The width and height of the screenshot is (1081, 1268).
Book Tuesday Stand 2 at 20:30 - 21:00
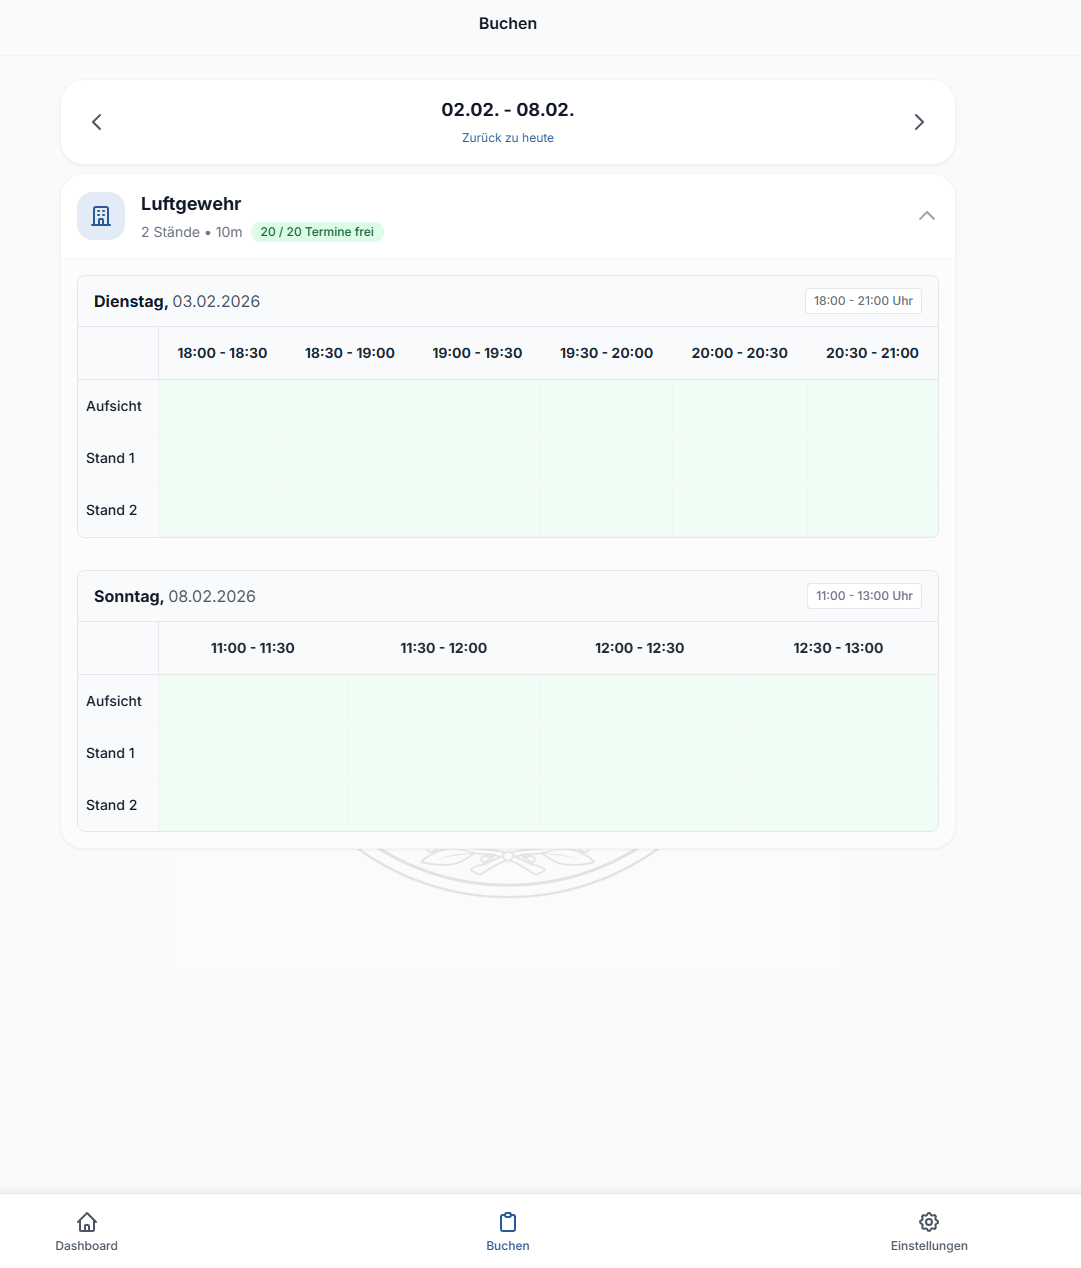click(x=872, y=510)
